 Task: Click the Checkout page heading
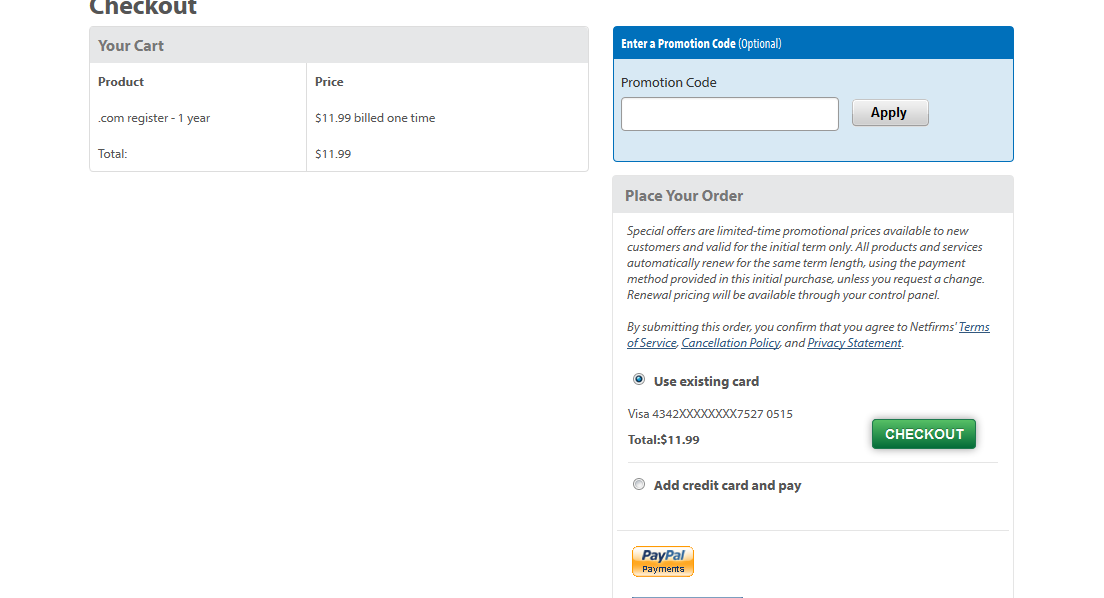point(143,8)
